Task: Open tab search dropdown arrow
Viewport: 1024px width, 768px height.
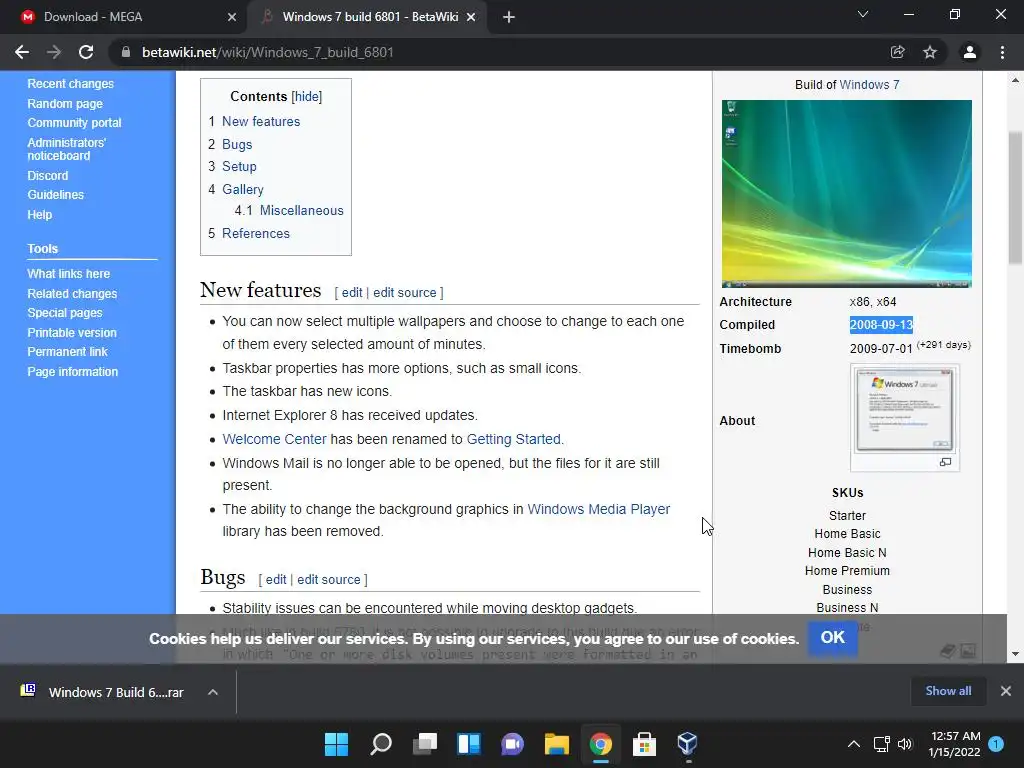Action: (x=863, y=14)
